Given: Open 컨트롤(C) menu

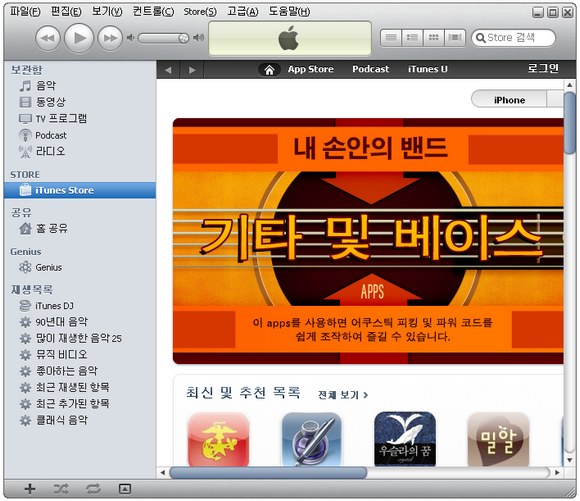Looking at the screenshot, I should pyautogui.click(x=153, y=11).
